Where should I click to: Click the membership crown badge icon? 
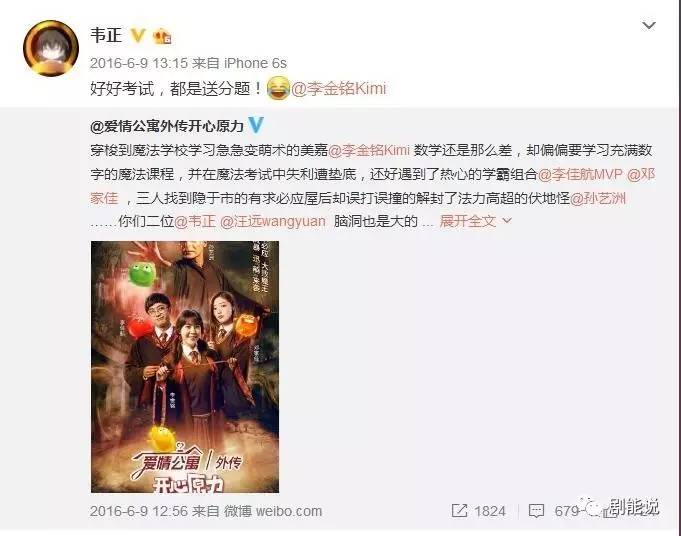[x=162, y=36]
